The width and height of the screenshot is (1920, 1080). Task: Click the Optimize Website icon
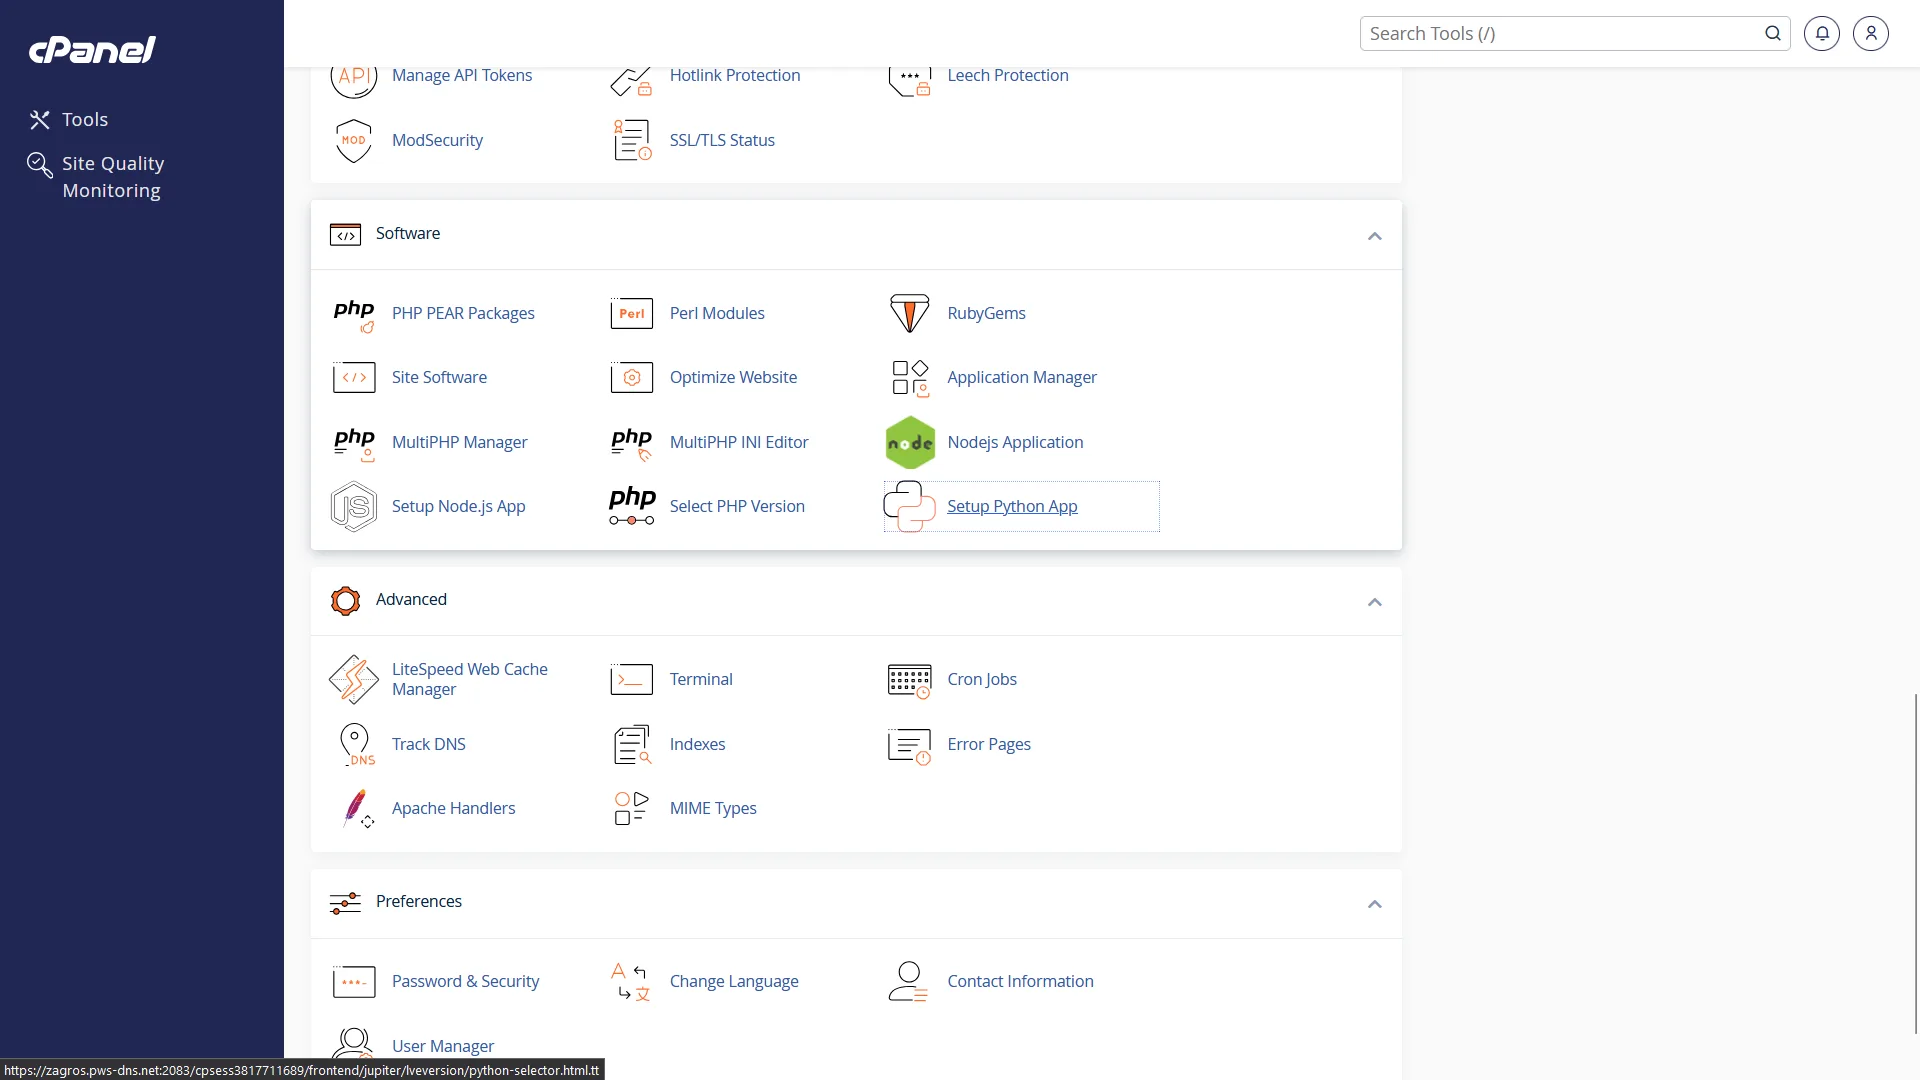(631, 378)
